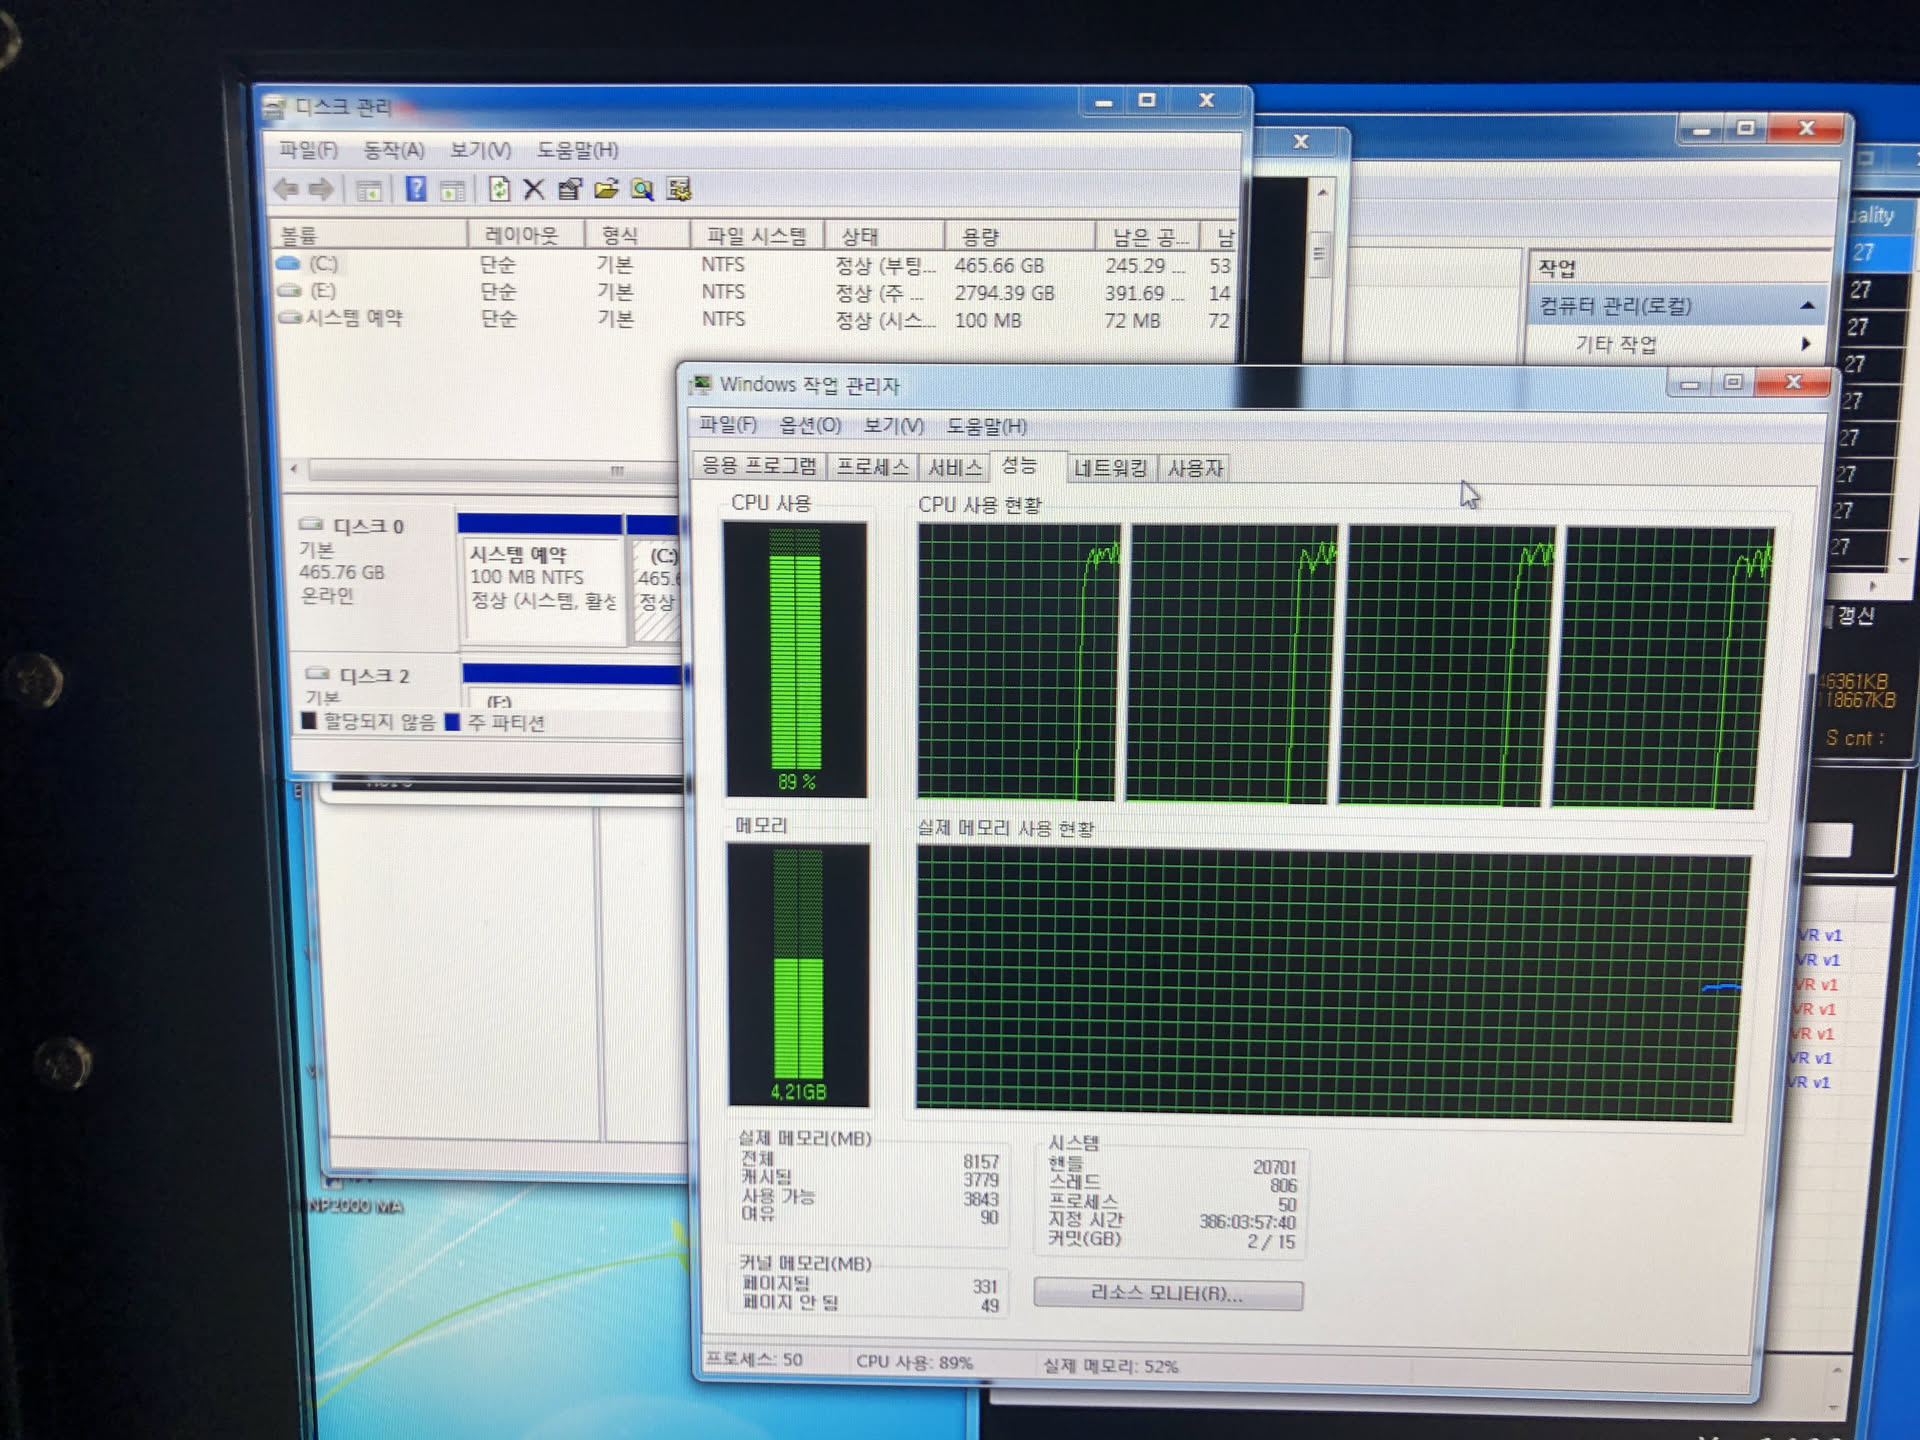
Task: Click the magnifier Explore toolbar icon
Action: (642, 189)
